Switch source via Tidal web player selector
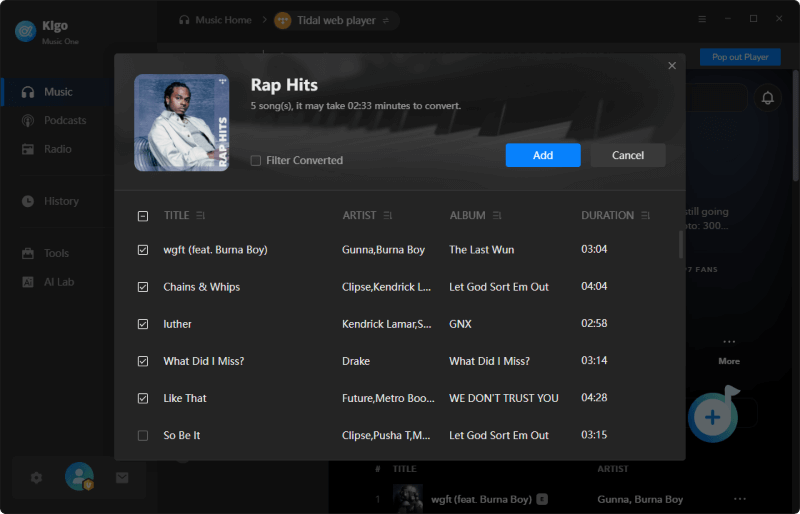 point(335,20)
